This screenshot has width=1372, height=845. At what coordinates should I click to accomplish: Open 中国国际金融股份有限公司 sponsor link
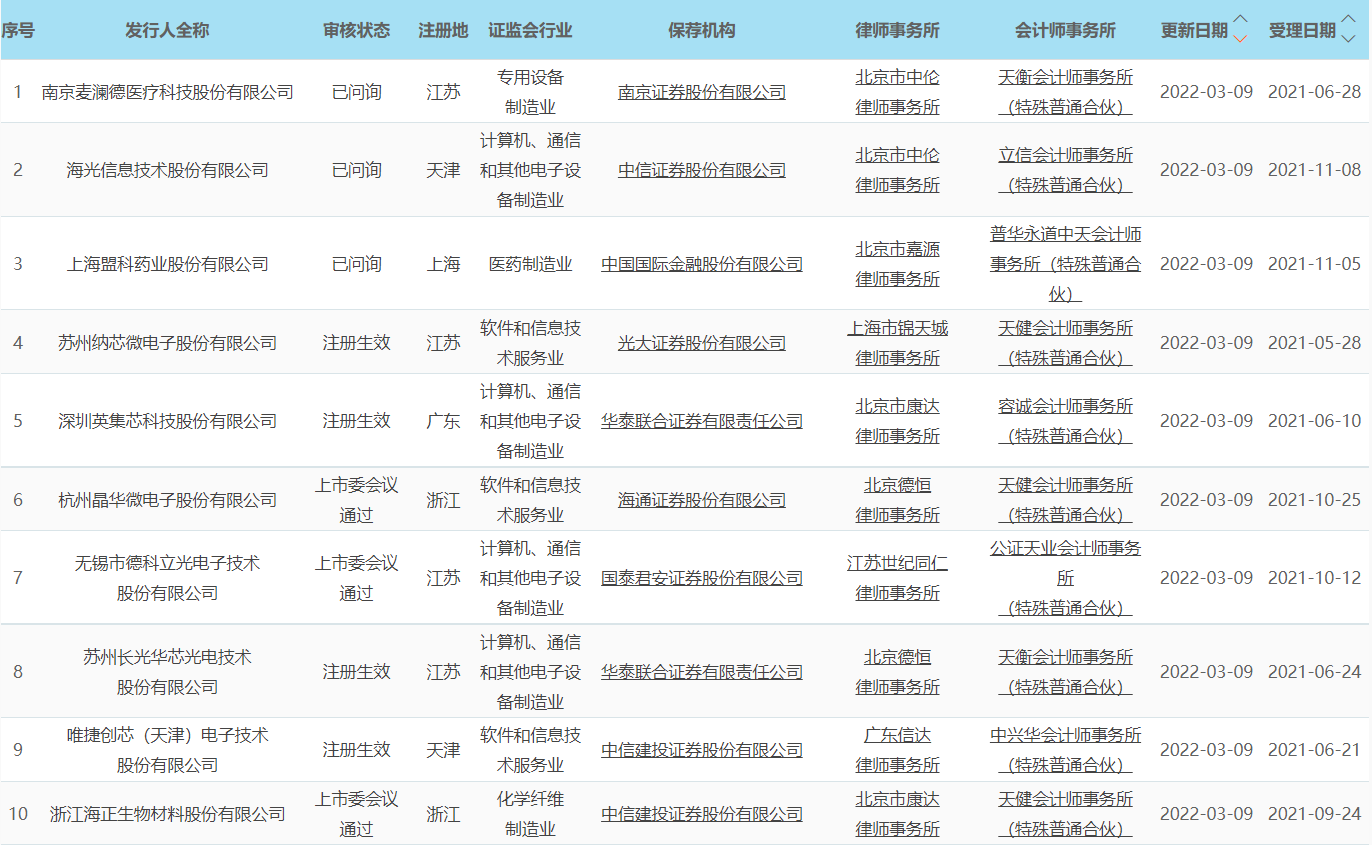coord(702,264)
